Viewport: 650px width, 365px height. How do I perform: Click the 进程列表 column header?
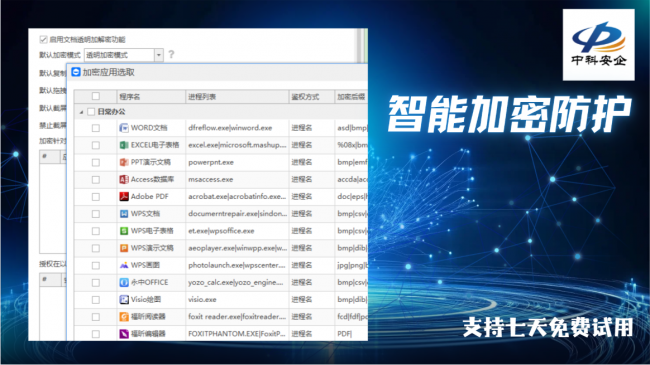coord(237,97)
